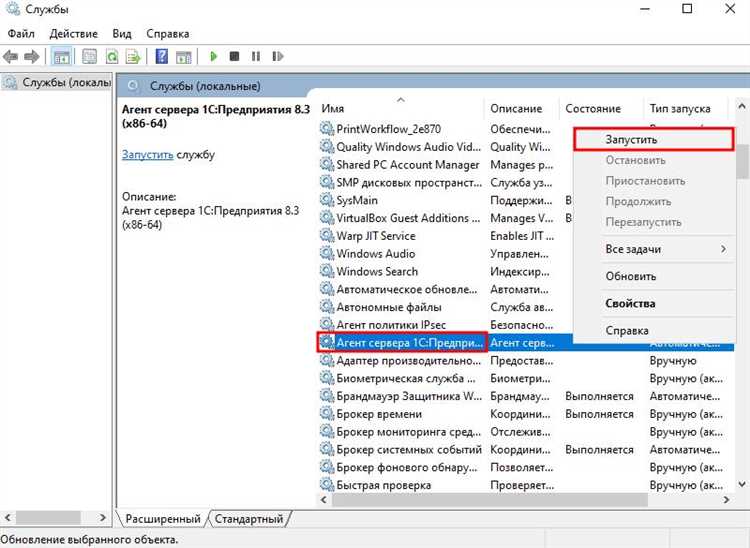Select the Брокер системных событий service name
This screenshot has width=750, height=548.
[x=409, y=449]
